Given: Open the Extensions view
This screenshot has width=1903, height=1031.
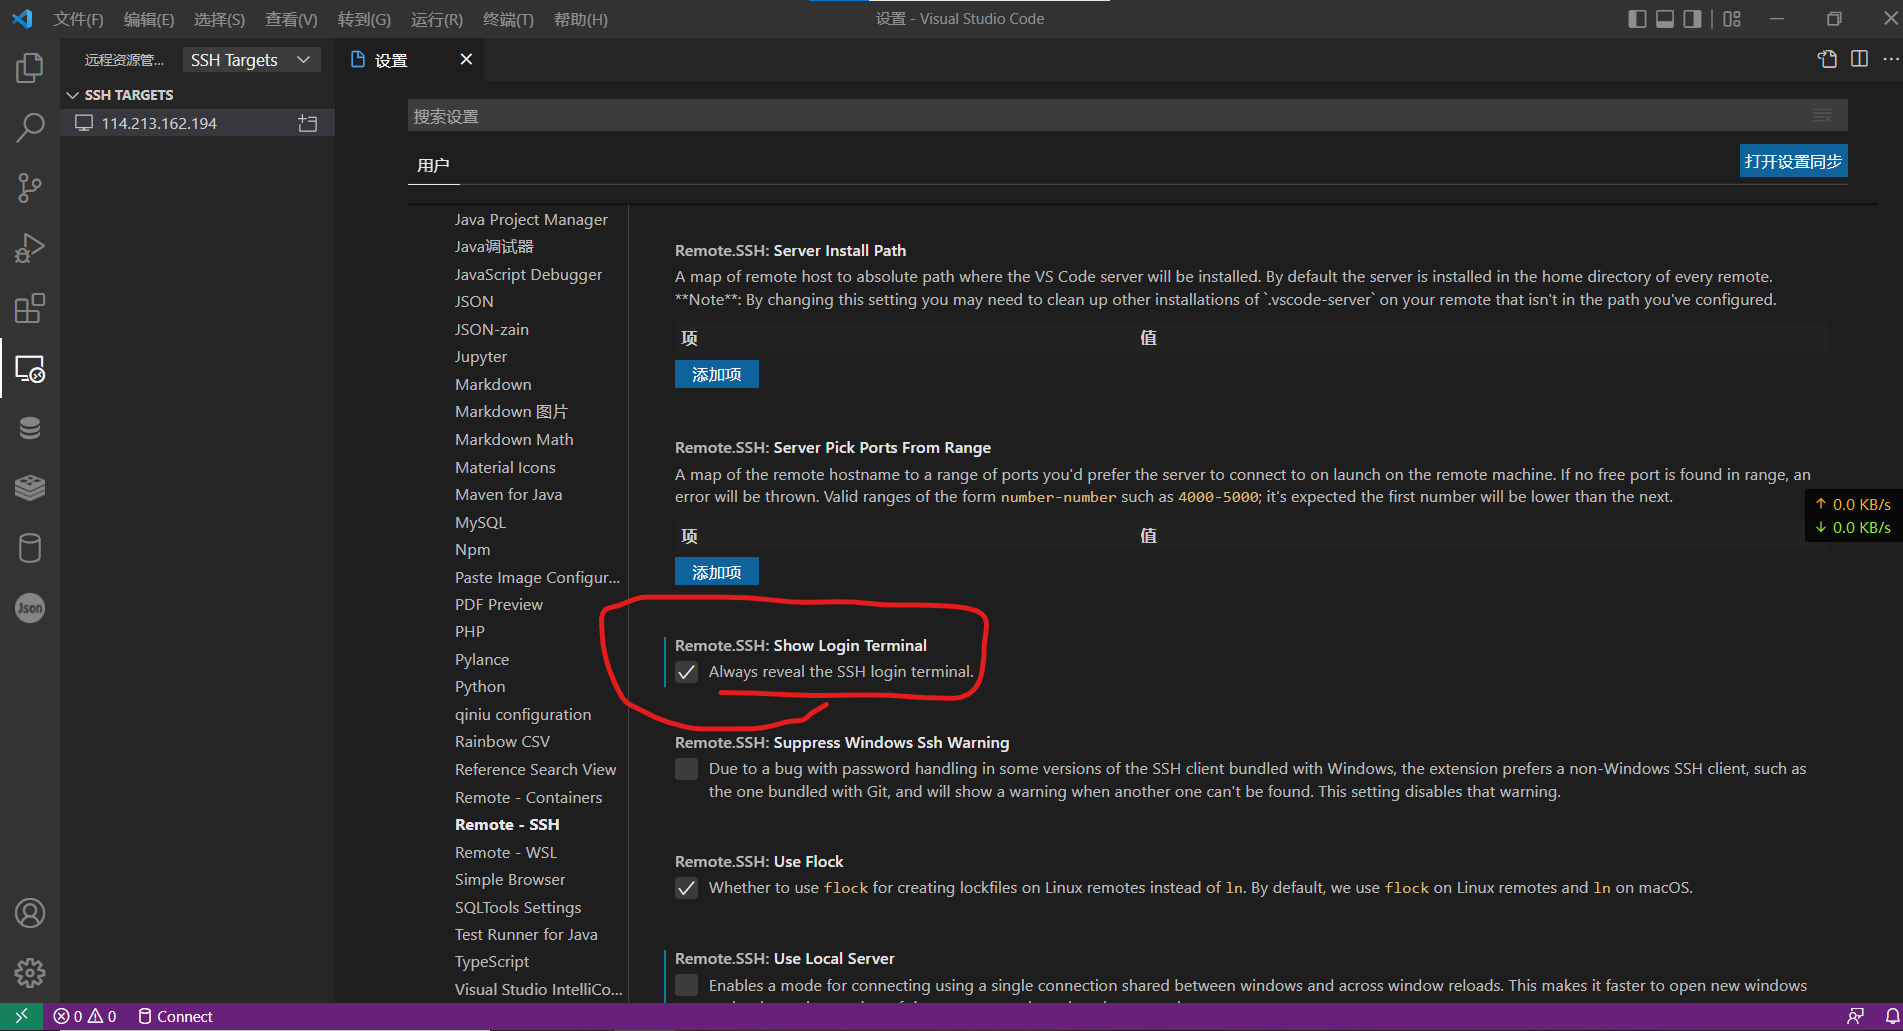Looking at the screenshot, I should [x=30, y=308].
